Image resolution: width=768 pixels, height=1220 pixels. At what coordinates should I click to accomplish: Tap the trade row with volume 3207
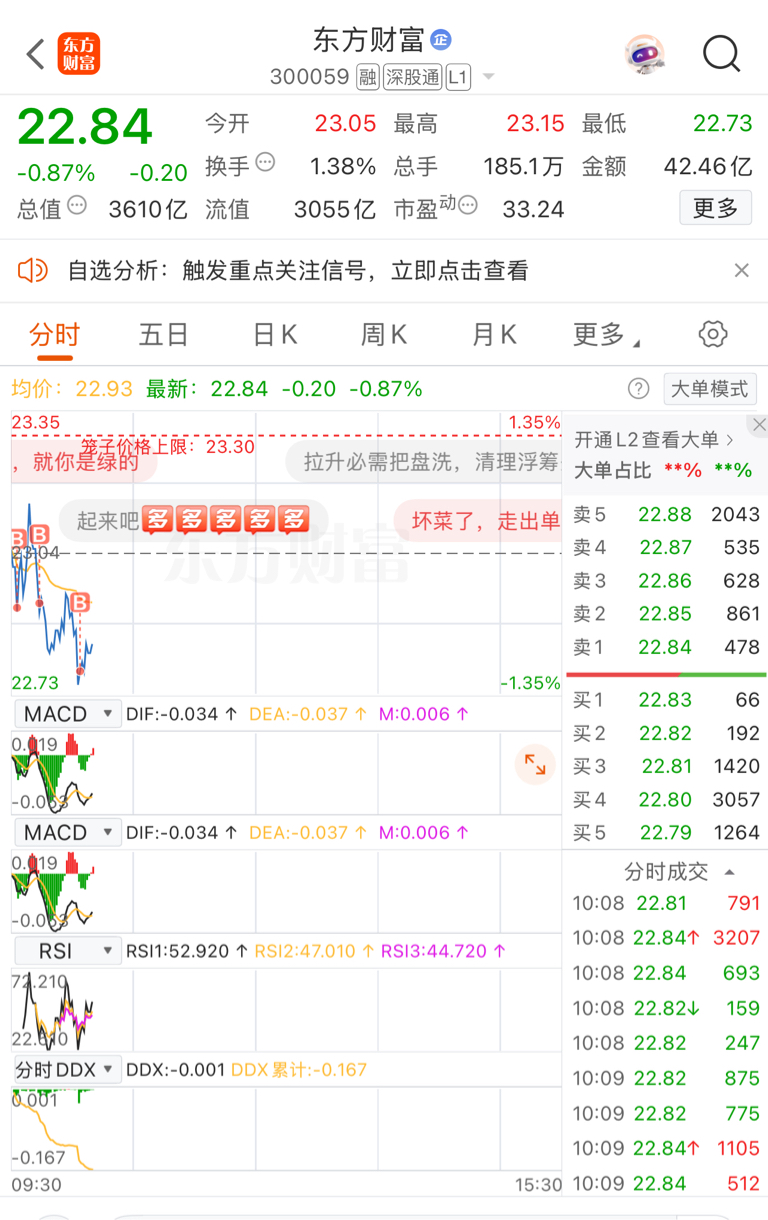[666, 938]
